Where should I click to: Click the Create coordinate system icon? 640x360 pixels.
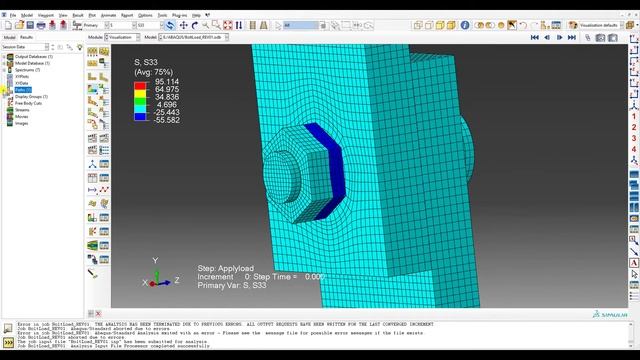coord(93,164)
